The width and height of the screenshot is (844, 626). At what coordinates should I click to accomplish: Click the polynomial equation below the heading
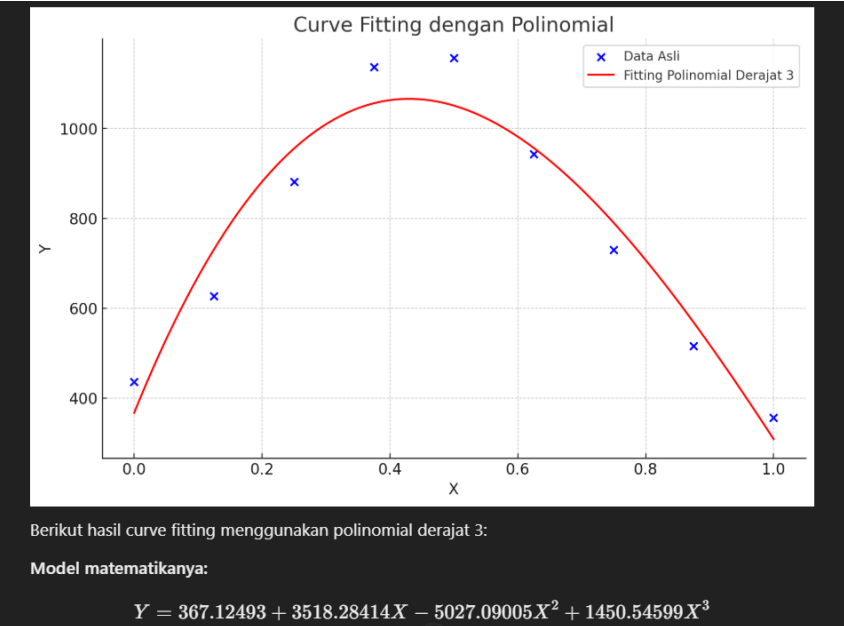(422, 611)
